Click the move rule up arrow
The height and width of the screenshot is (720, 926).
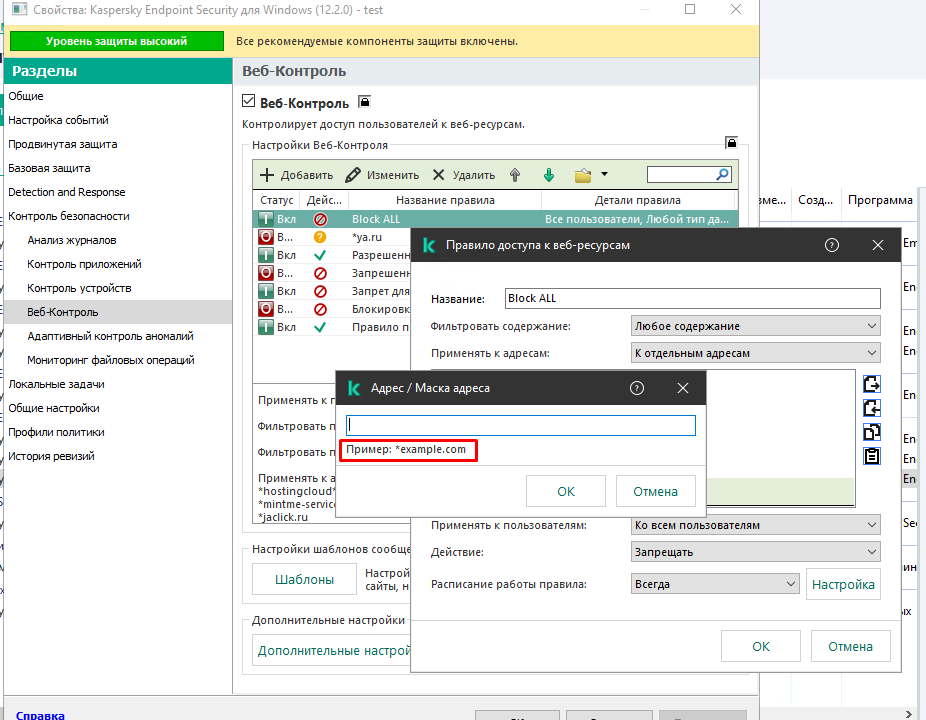pyautogui.click(x=515, y=175)
